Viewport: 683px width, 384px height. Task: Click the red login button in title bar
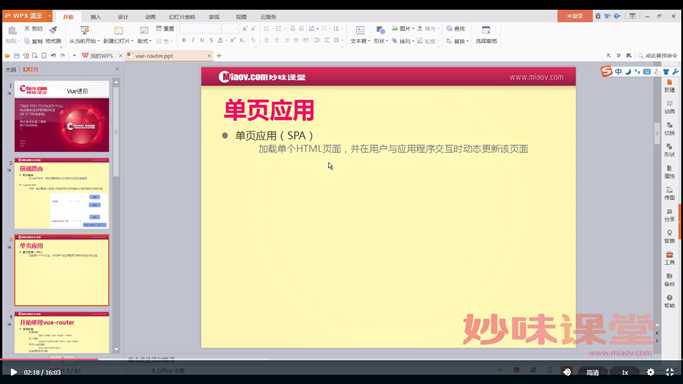coord(575,16)
